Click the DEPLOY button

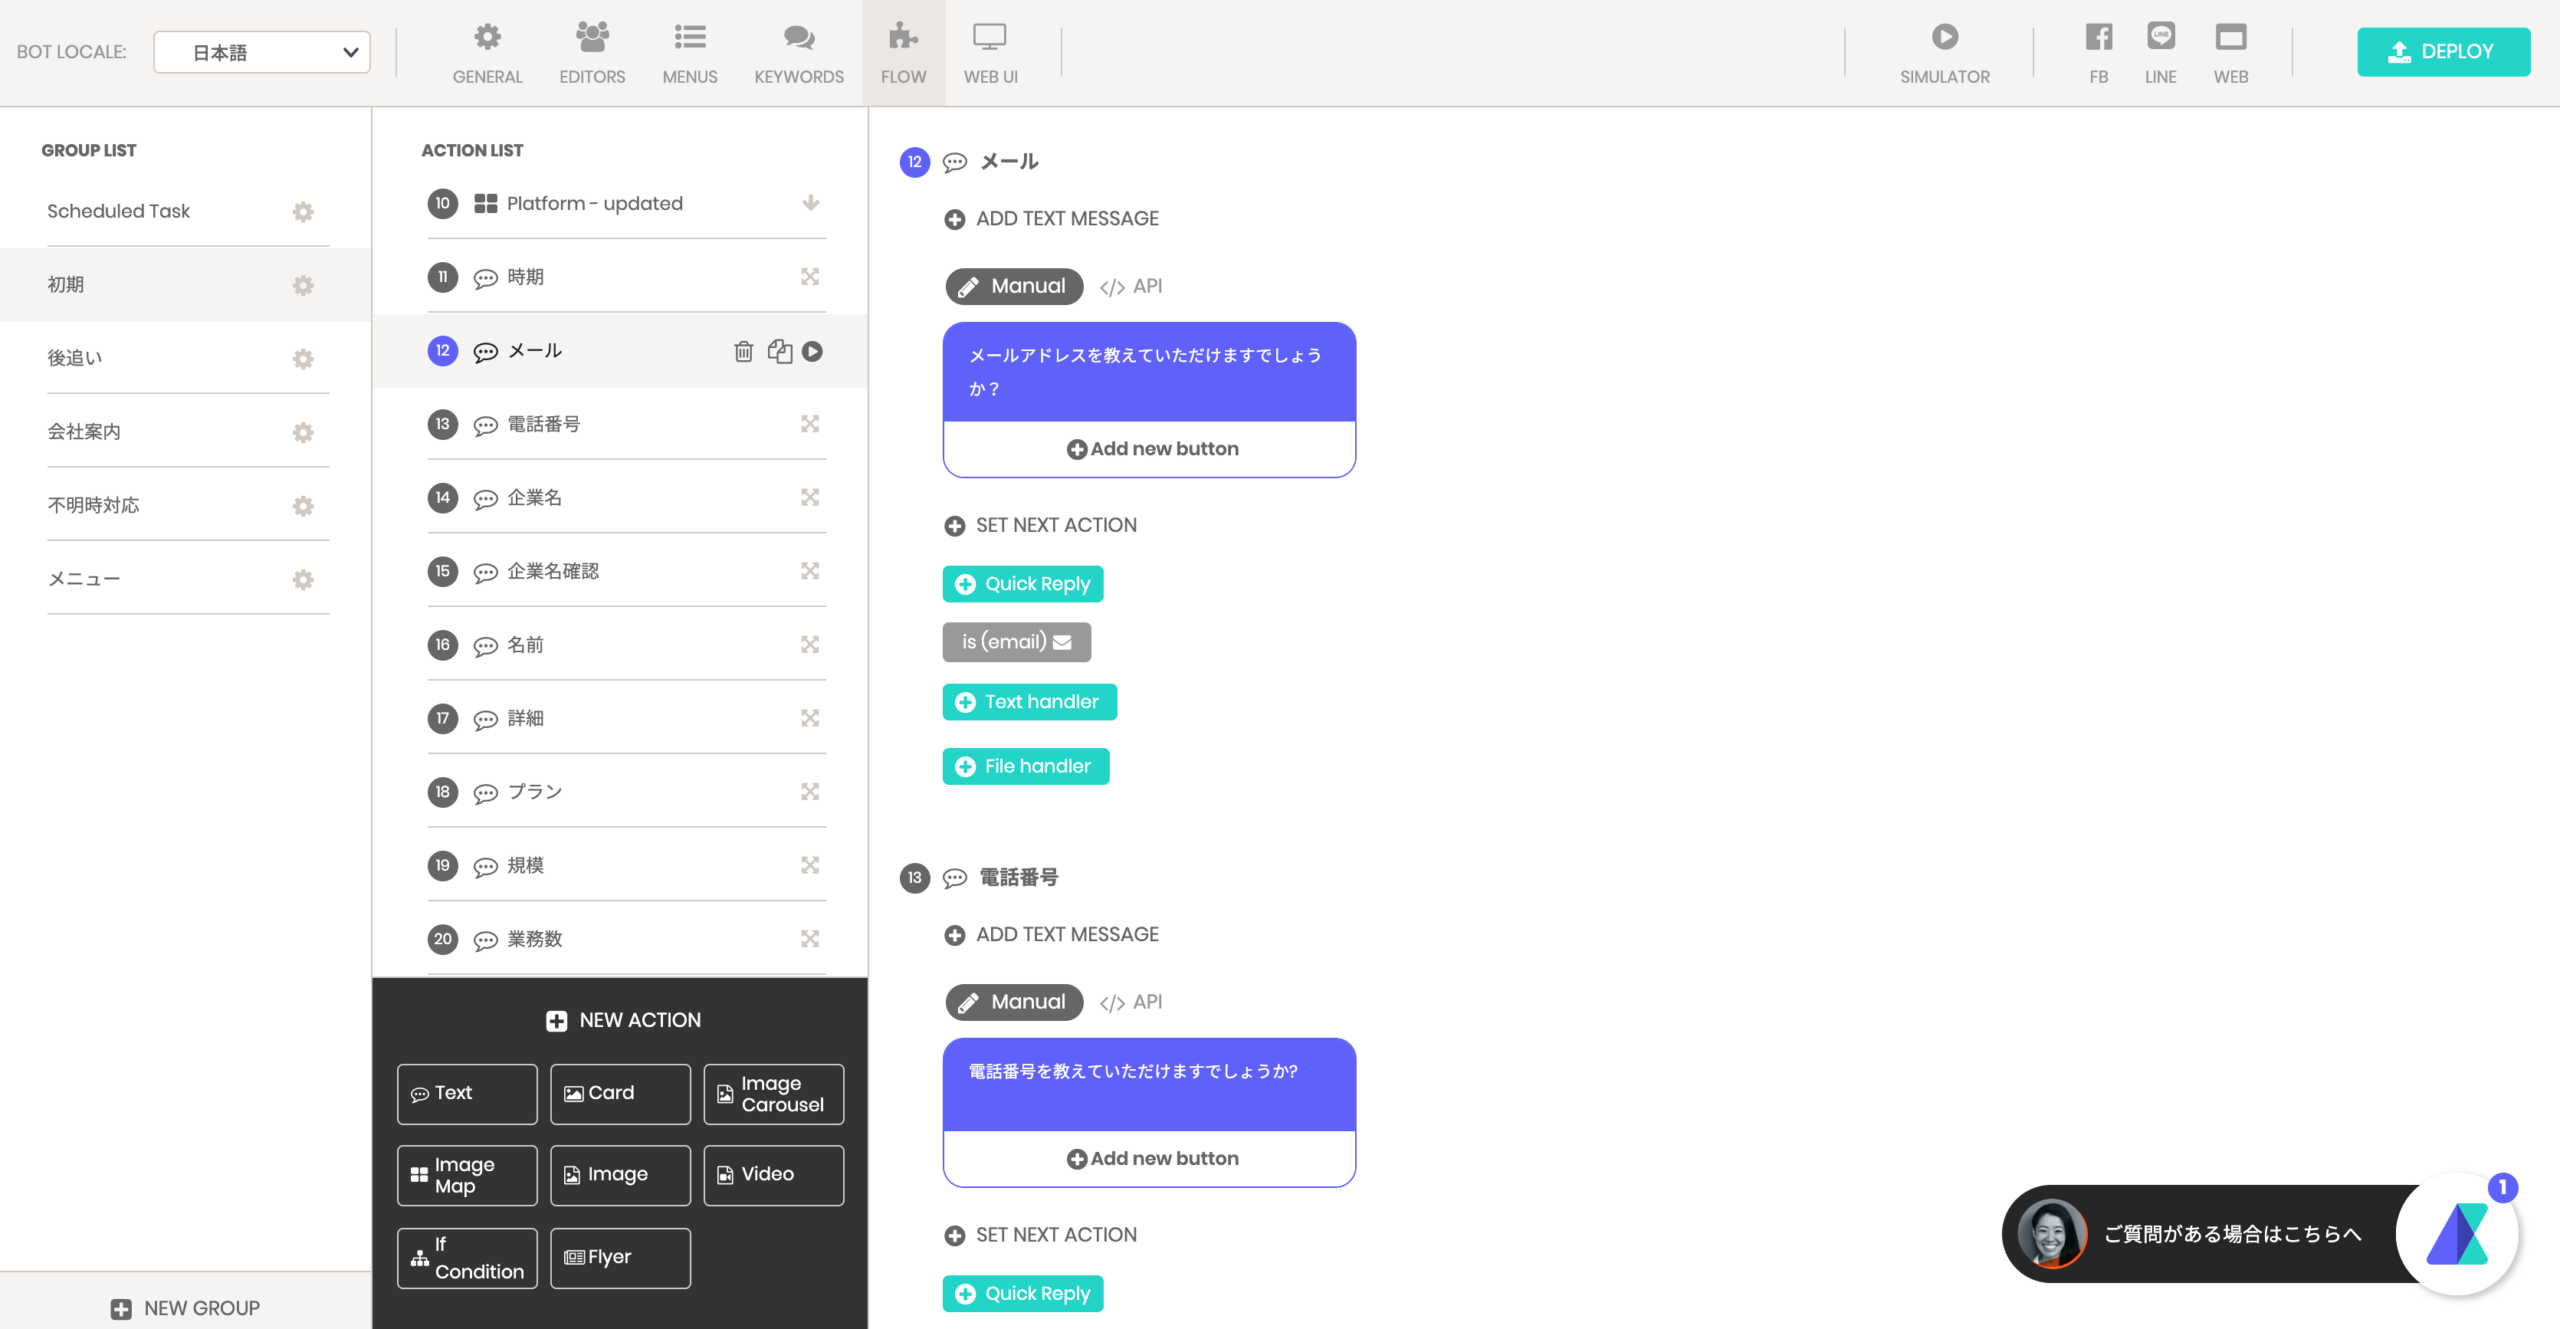pyautogui.click(x=2443, y=51)
